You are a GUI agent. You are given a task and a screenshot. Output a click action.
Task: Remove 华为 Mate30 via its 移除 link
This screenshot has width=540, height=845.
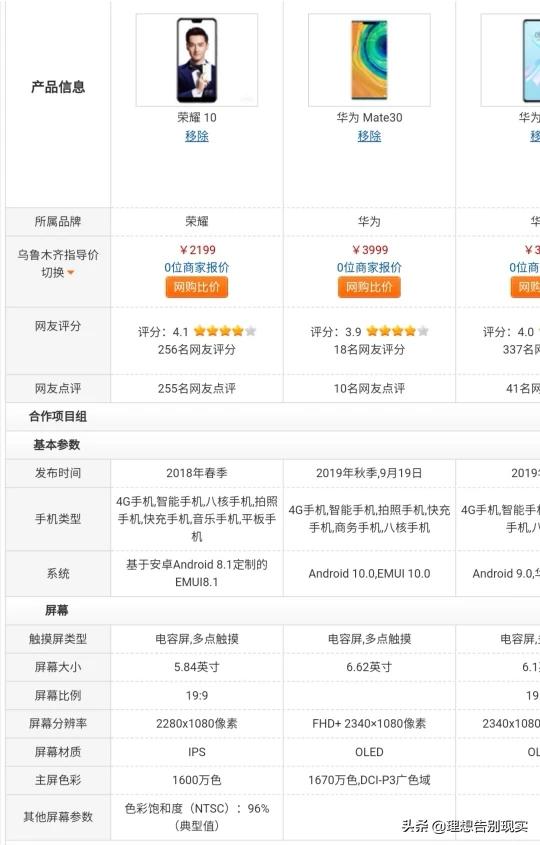(x=369, y=136)
